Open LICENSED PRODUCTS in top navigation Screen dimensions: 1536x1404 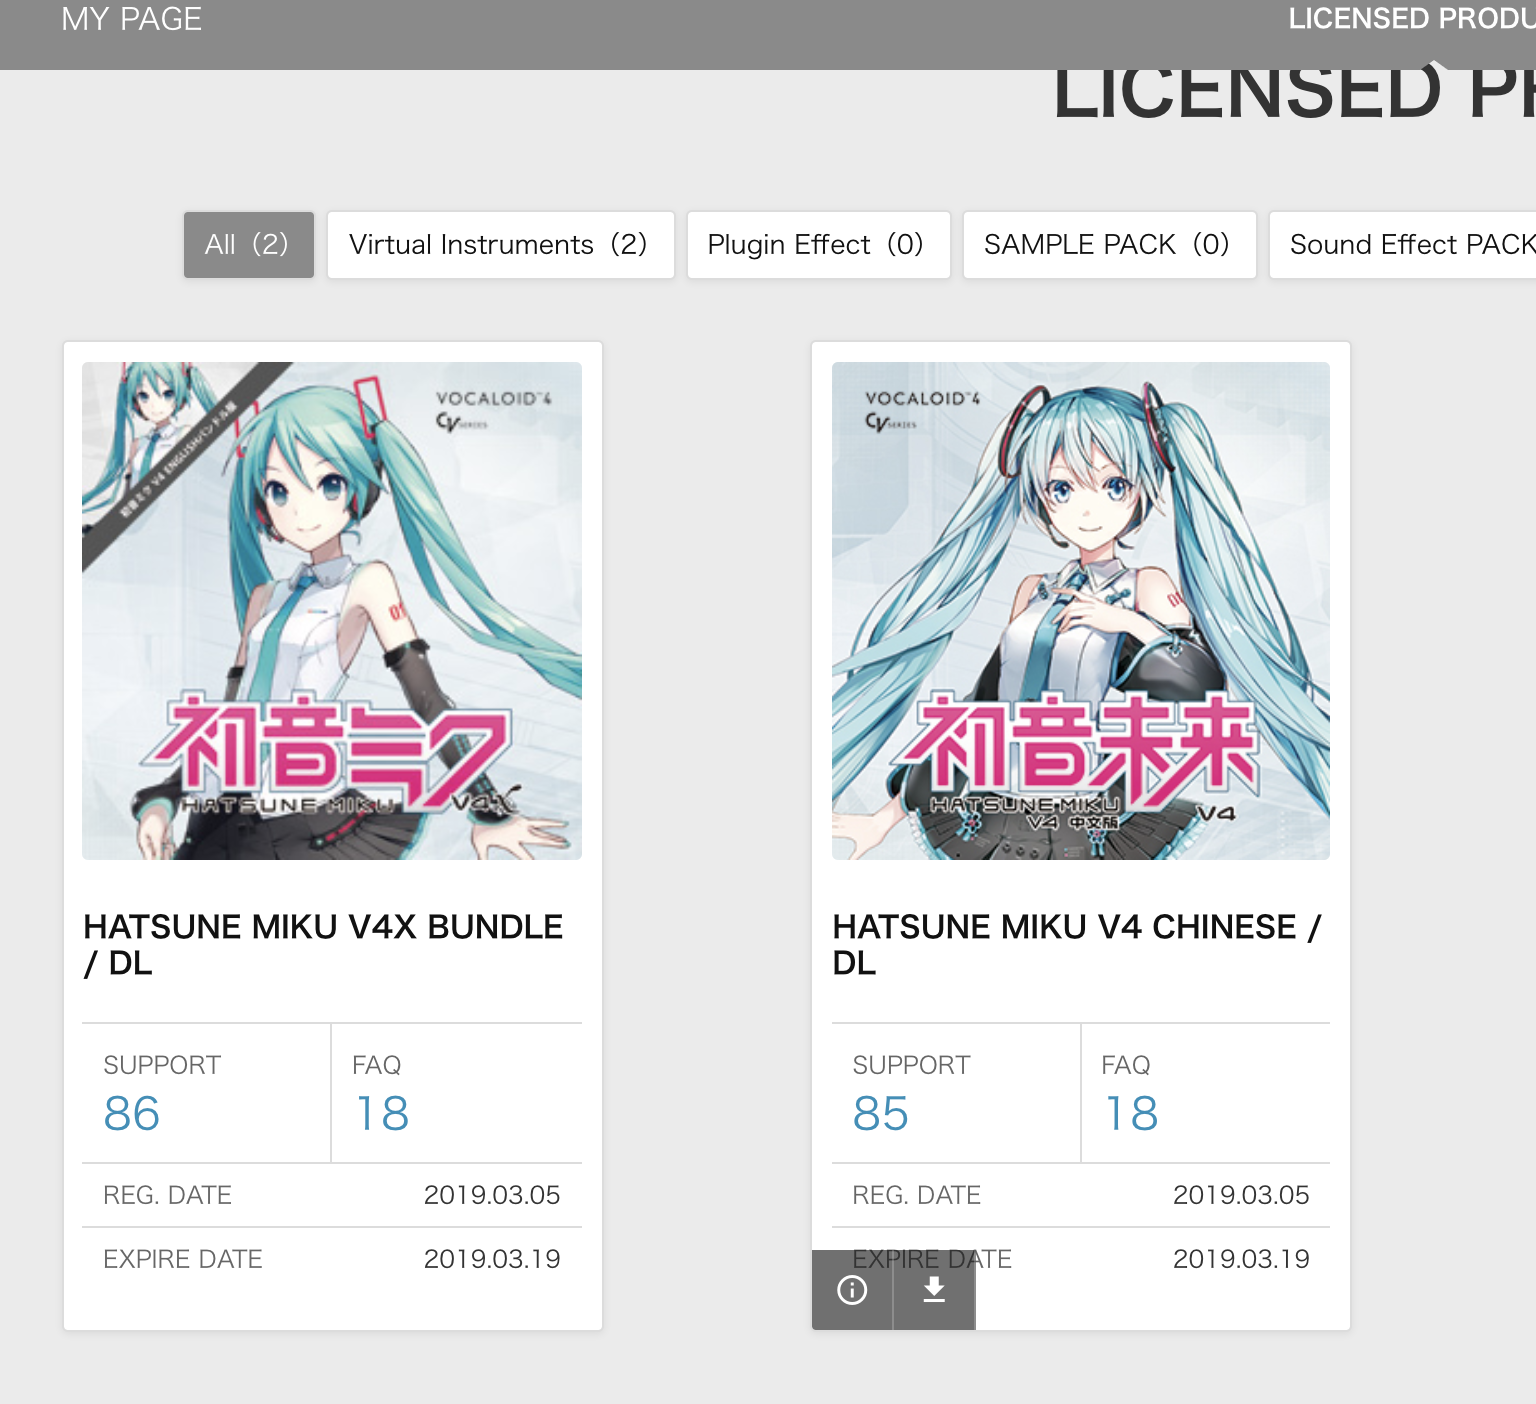point(1411,19)
